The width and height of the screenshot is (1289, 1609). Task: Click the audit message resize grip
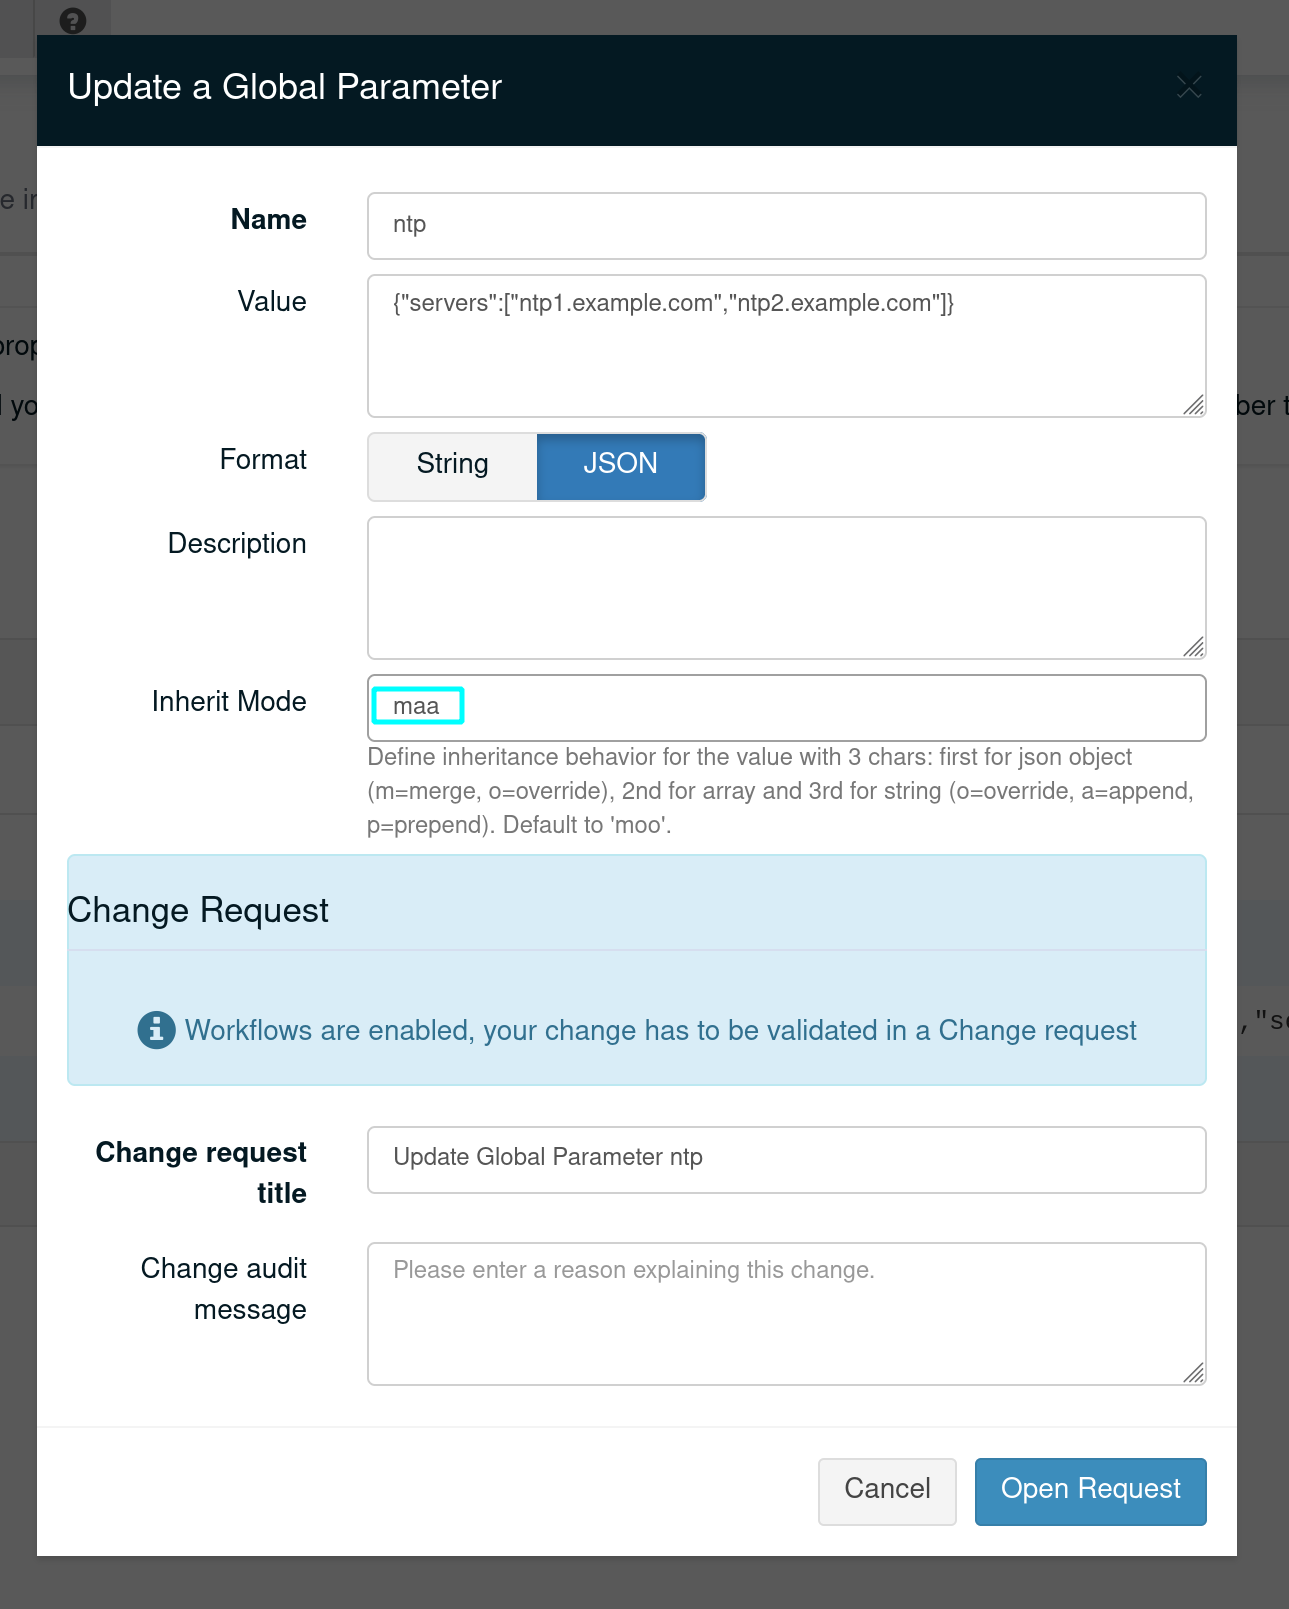tap(1194, 1374)
